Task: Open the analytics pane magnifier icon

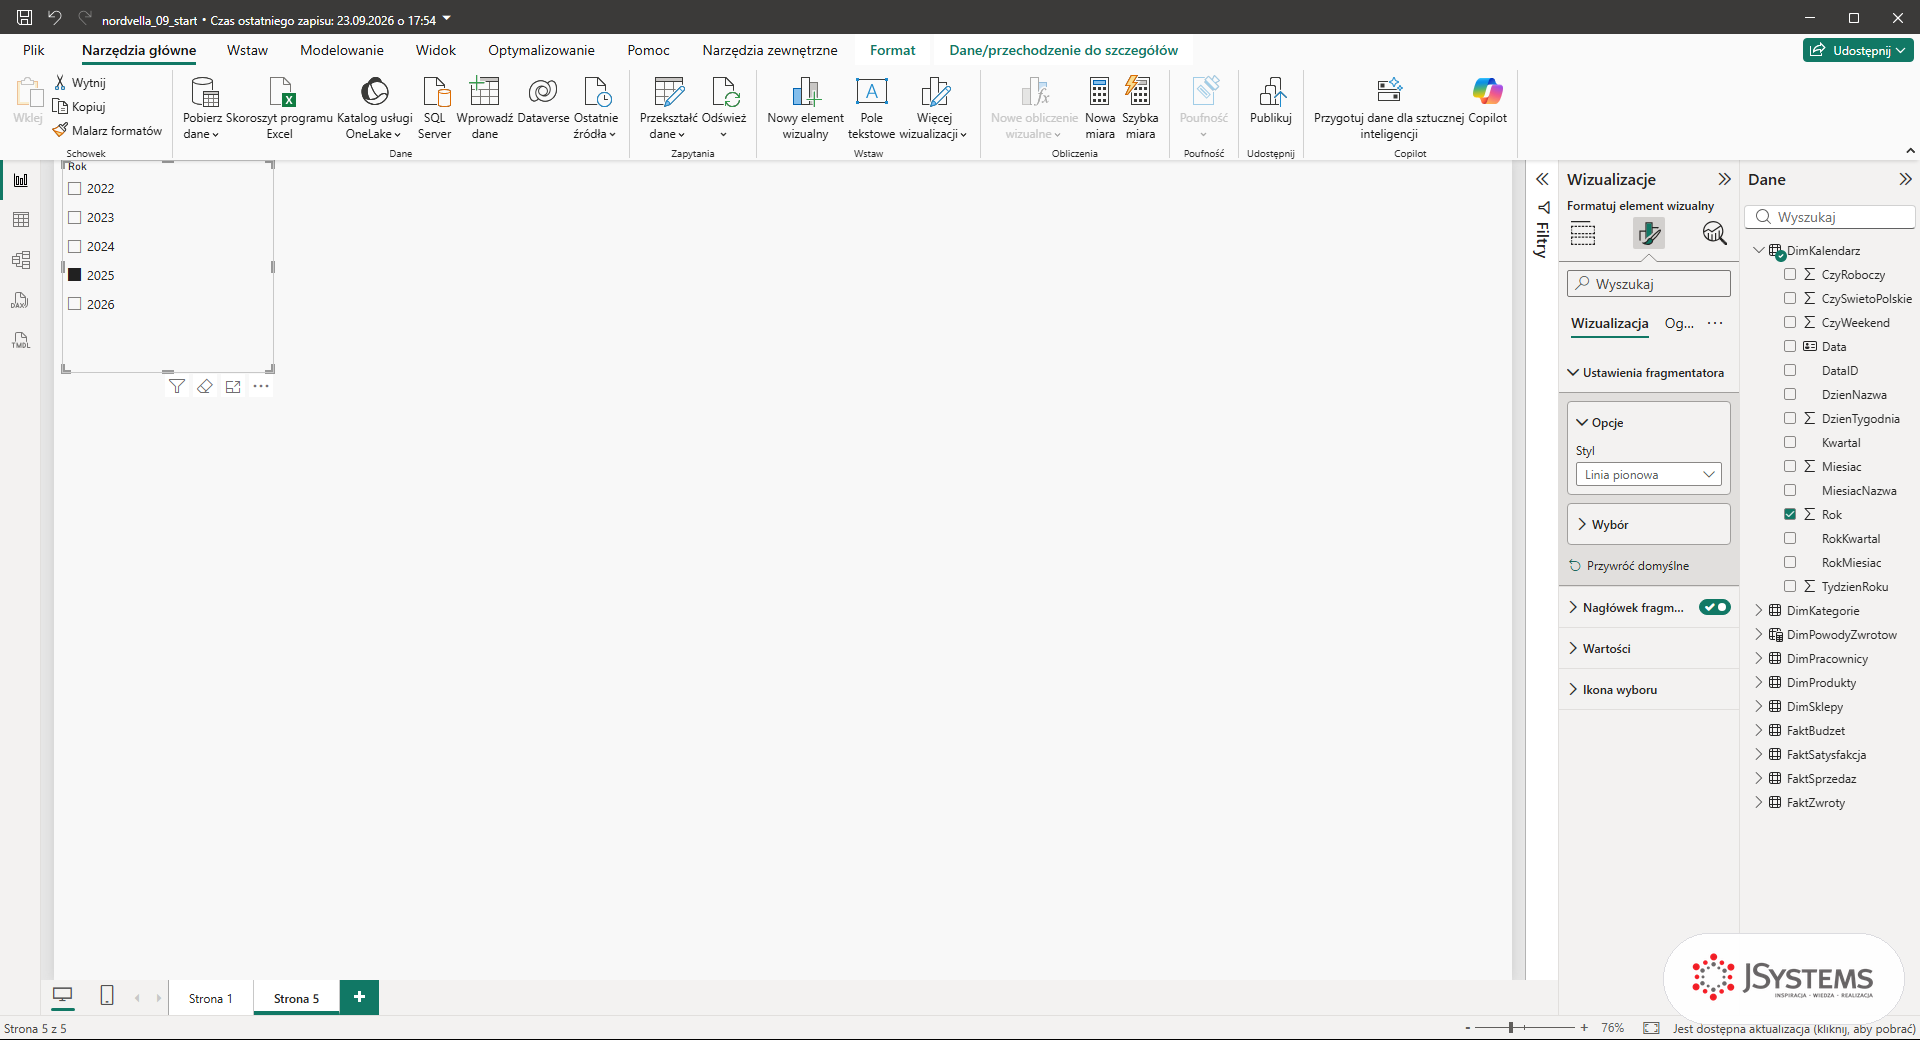Action: [1714, 233]
